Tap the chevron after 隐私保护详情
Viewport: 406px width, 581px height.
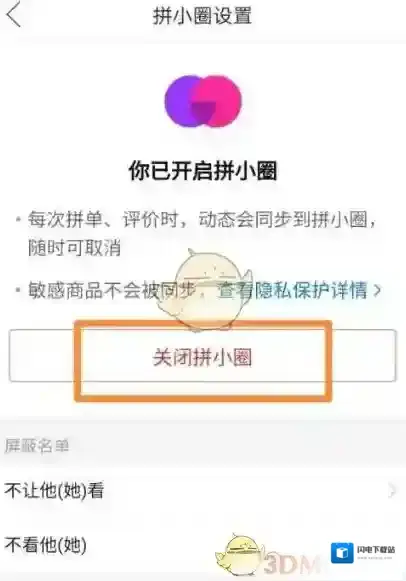click(x=377, y=290)
